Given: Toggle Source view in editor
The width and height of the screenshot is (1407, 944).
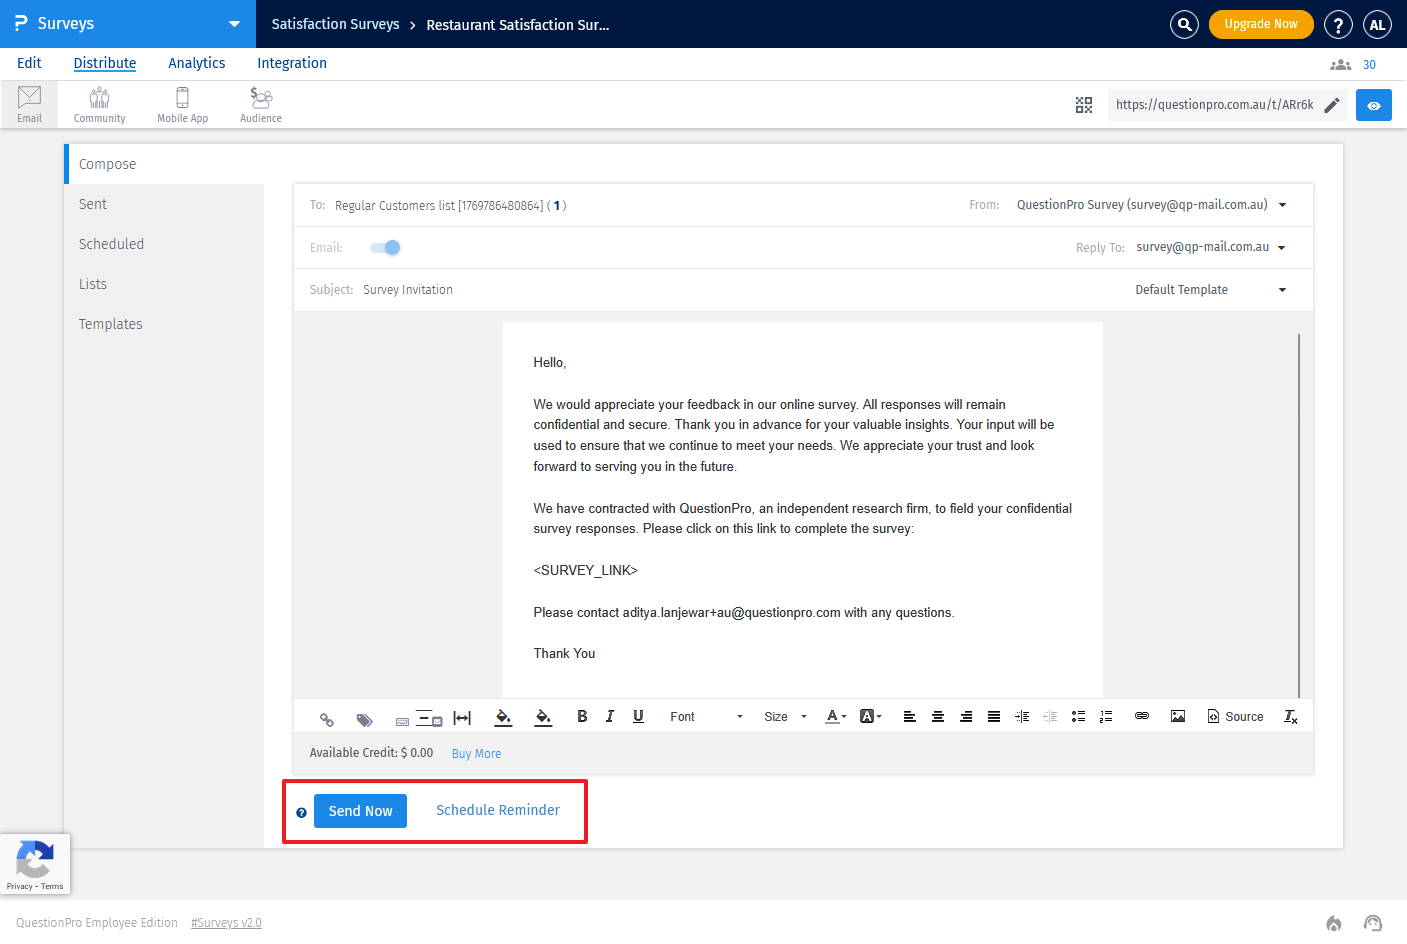Looking at the screenshot, I should click(x=1235, y=717).
